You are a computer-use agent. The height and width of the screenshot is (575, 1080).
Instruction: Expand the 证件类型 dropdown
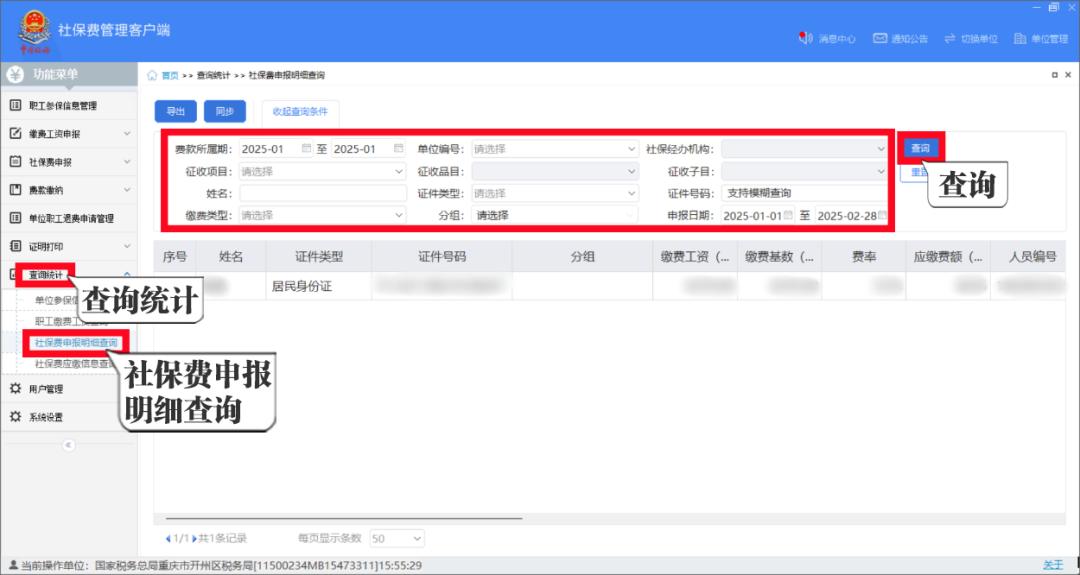(x=631, y=193)
